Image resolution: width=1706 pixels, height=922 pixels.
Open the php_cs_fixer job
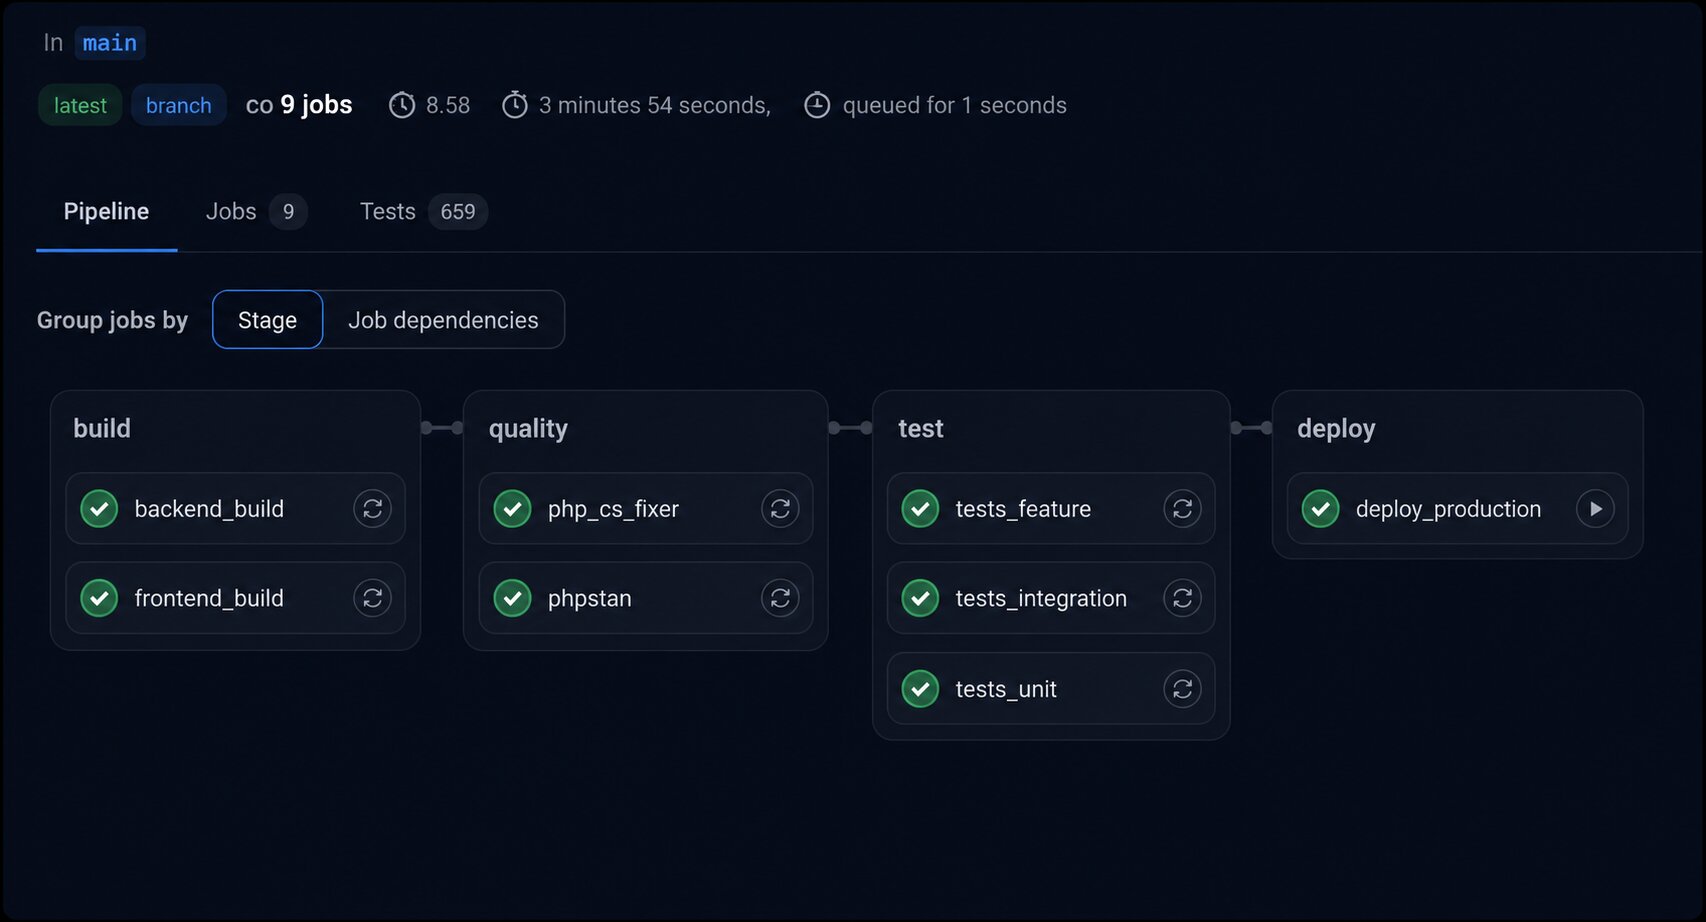[x=613, y=509]
